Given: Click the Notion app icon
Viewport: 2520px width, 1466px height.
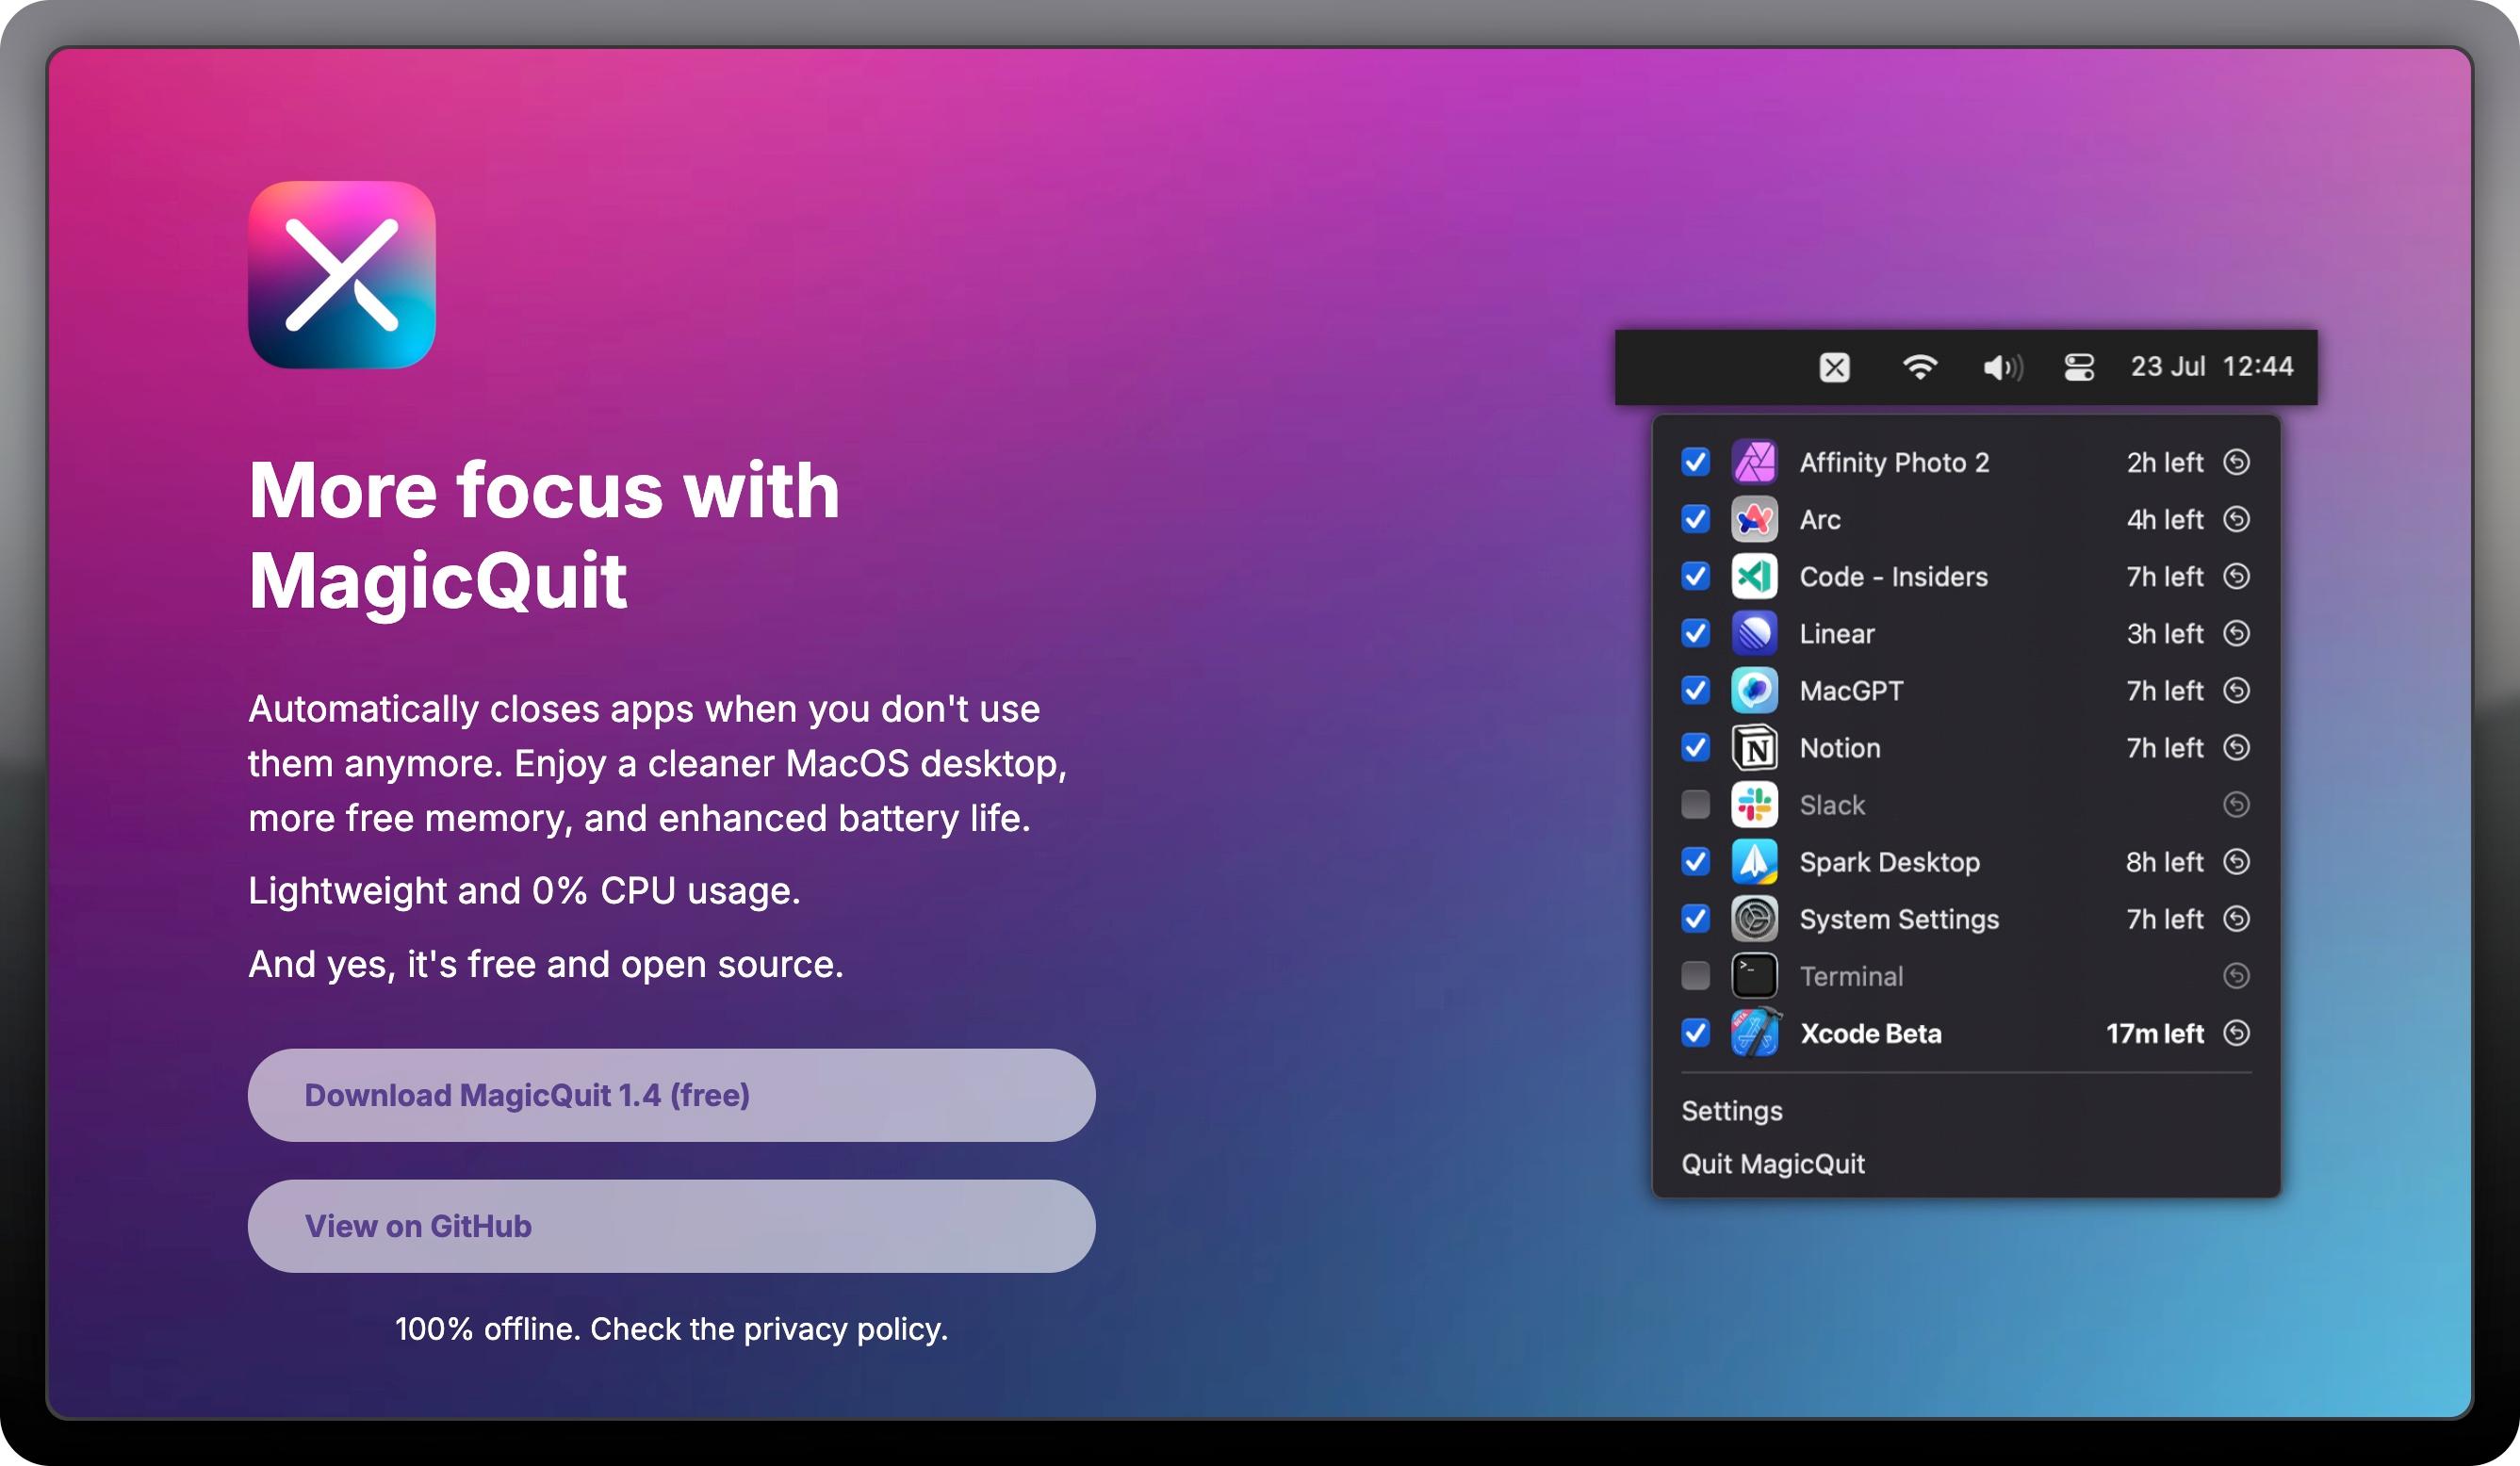Looking at the screenshot, I should pyautogui.click(x=1754, y=747).
